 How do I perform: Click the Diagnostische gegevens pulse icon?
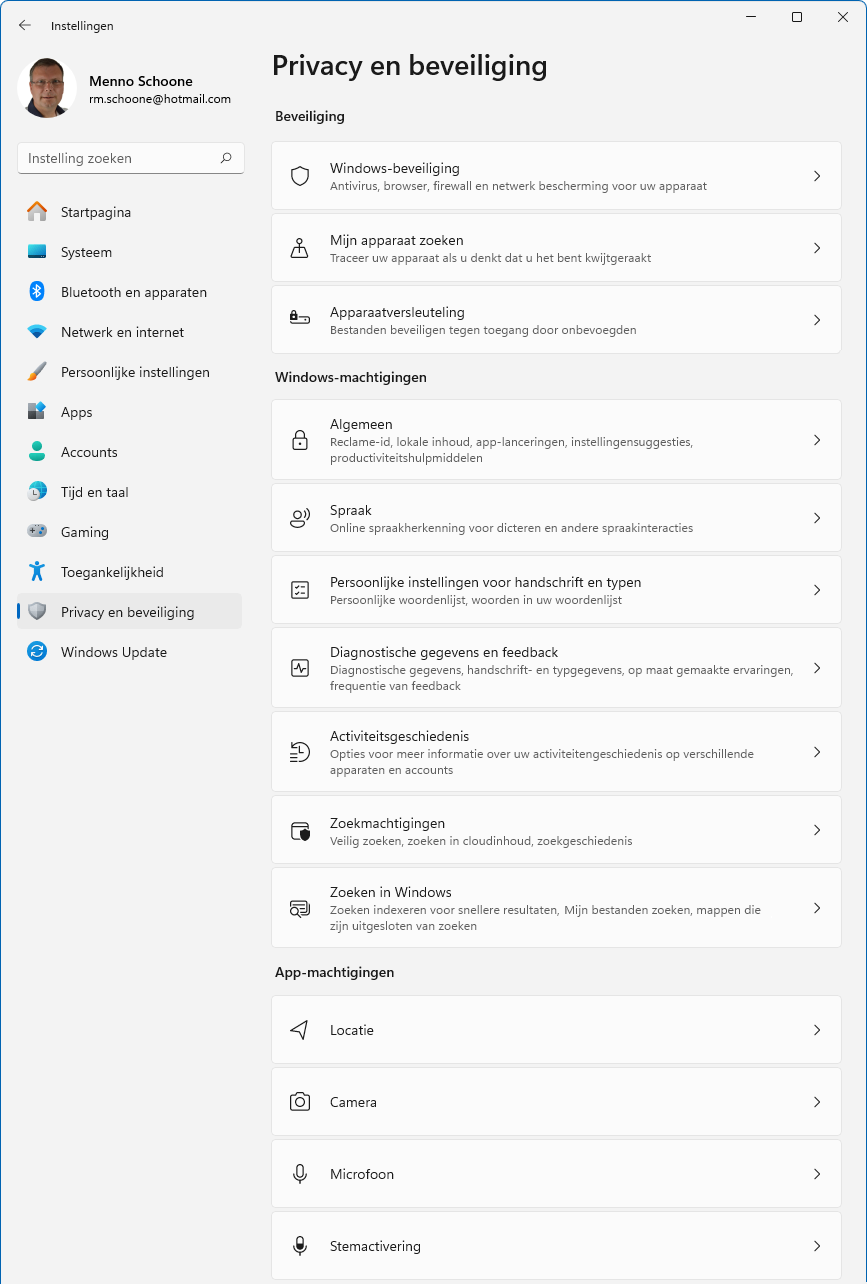pyautogui.click(x=300, y=668)
